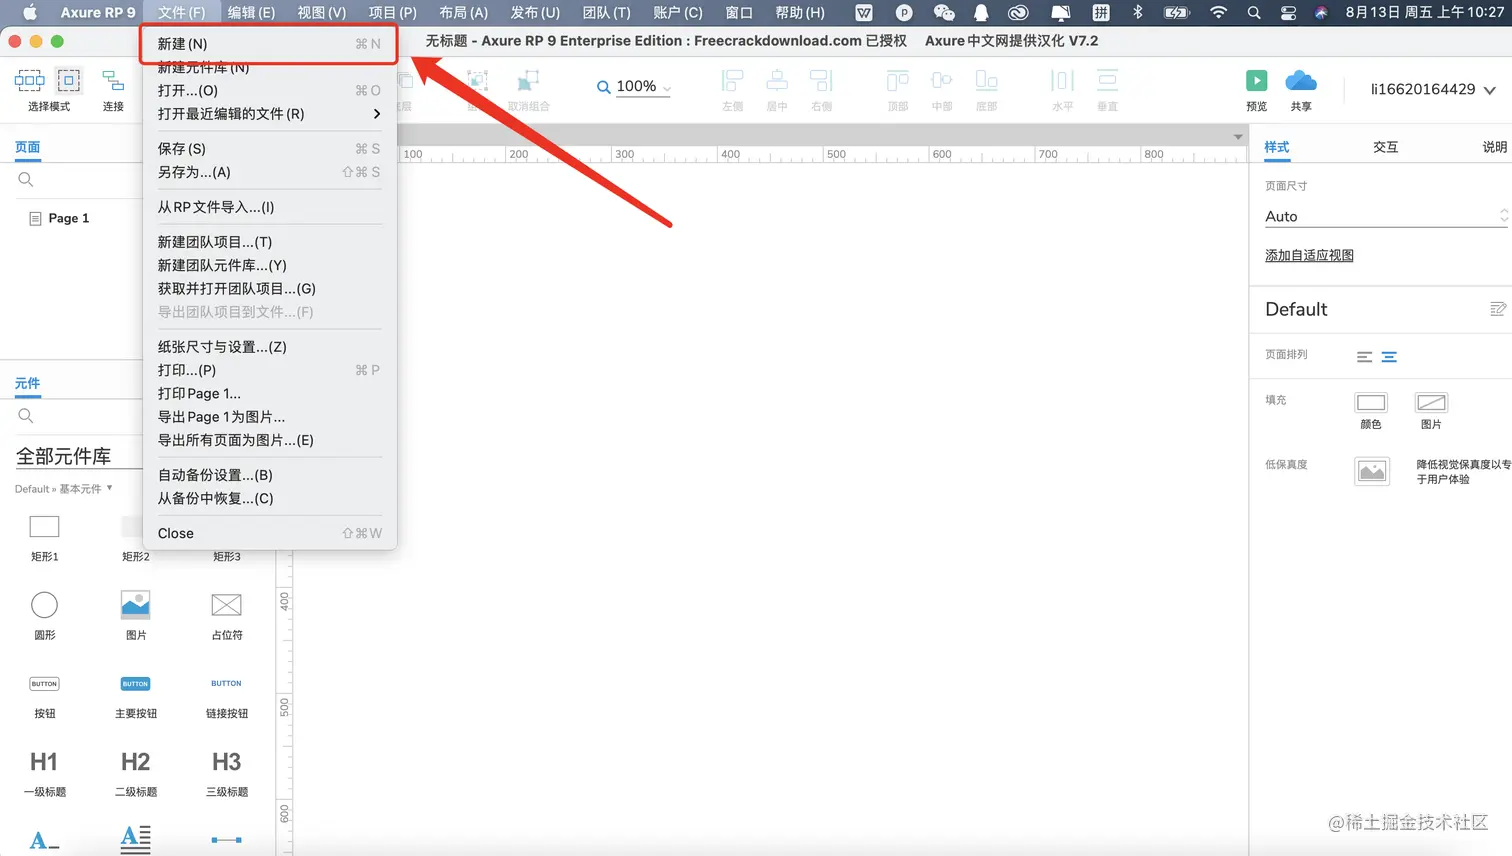Select the 链接按钮 link button widget
The width and height of the screenshot is (1512, 856).
pyautogui.click(x=226, y=684)
